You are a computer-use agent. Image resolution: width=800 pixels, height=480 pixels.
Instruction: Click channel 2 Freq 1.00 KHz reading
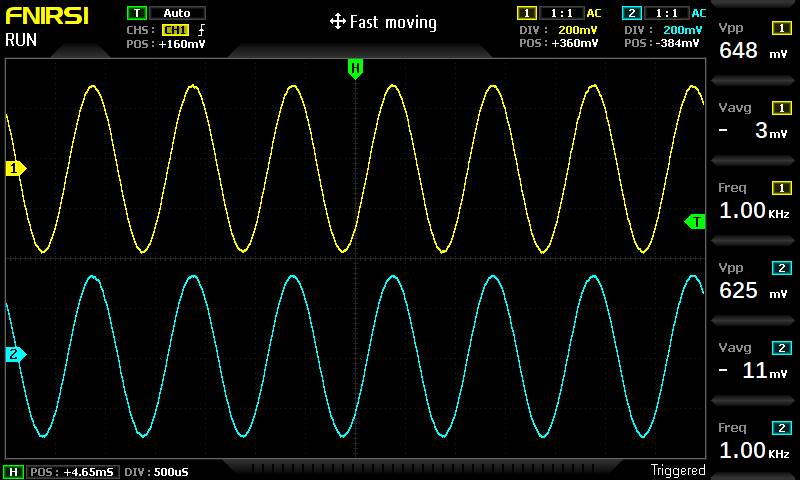tap(754, 451)
